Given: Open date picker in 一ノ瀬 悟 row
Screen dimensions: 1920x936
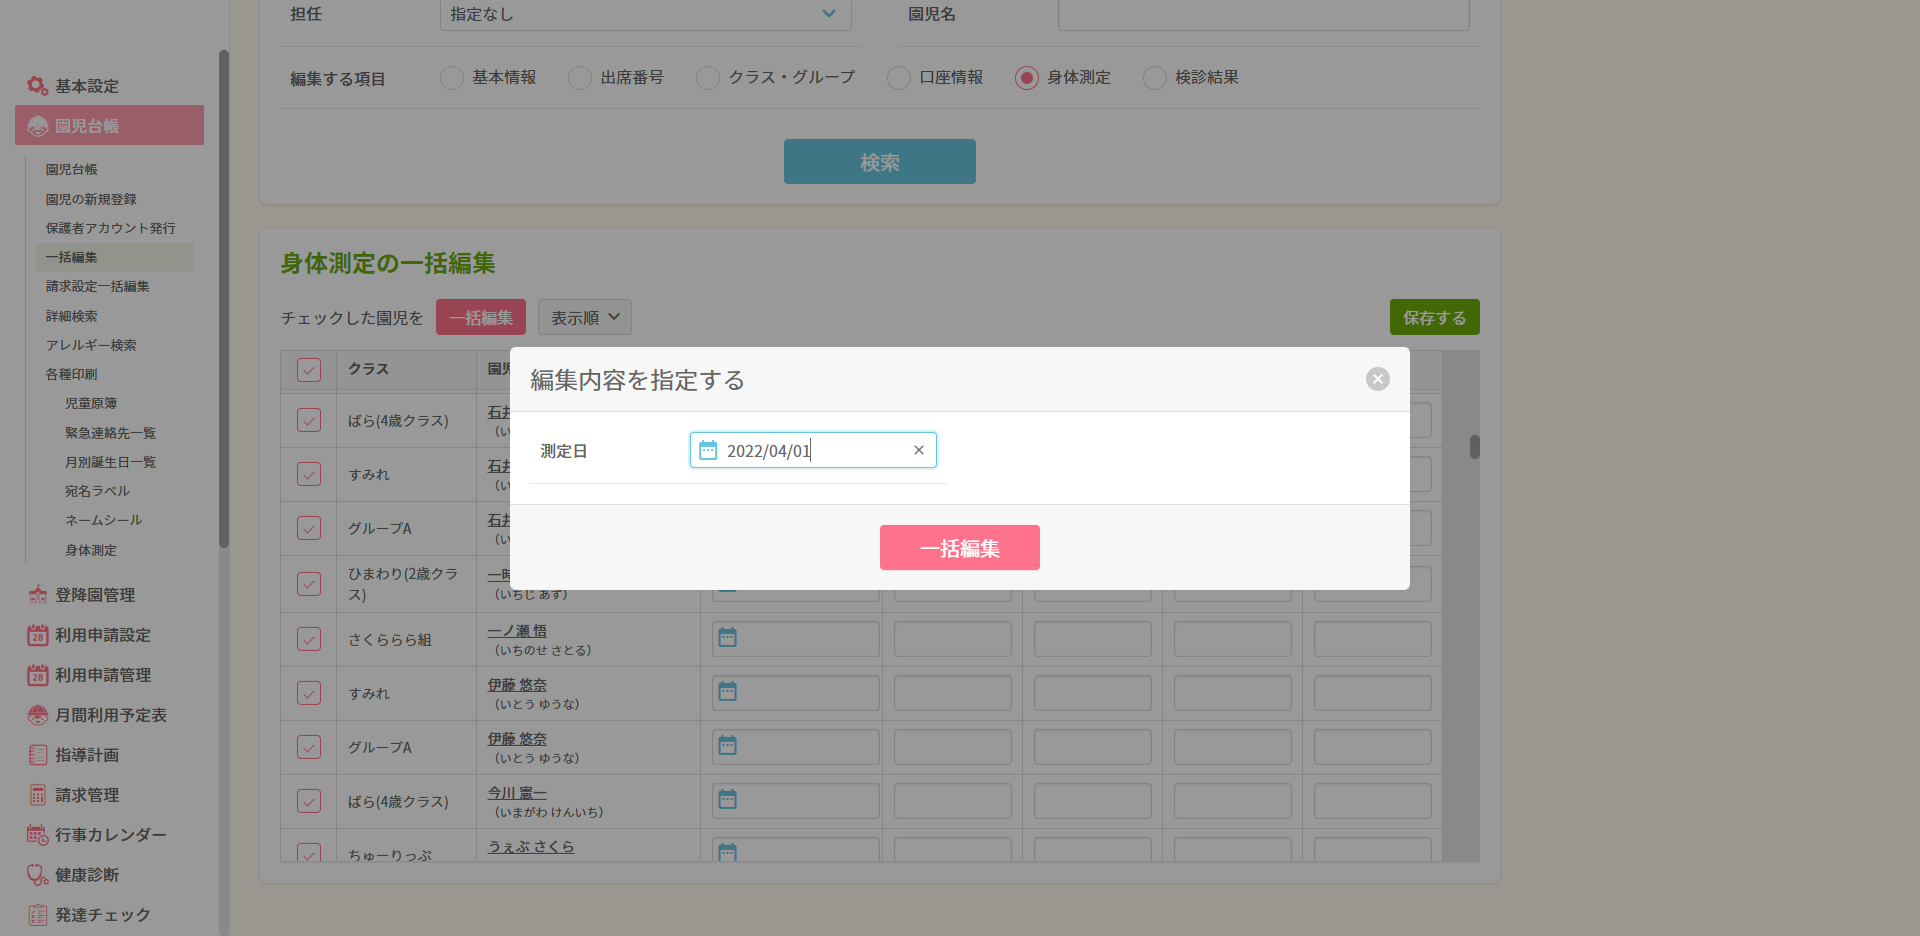Looking at the screenshot, I should coord(728,638).
